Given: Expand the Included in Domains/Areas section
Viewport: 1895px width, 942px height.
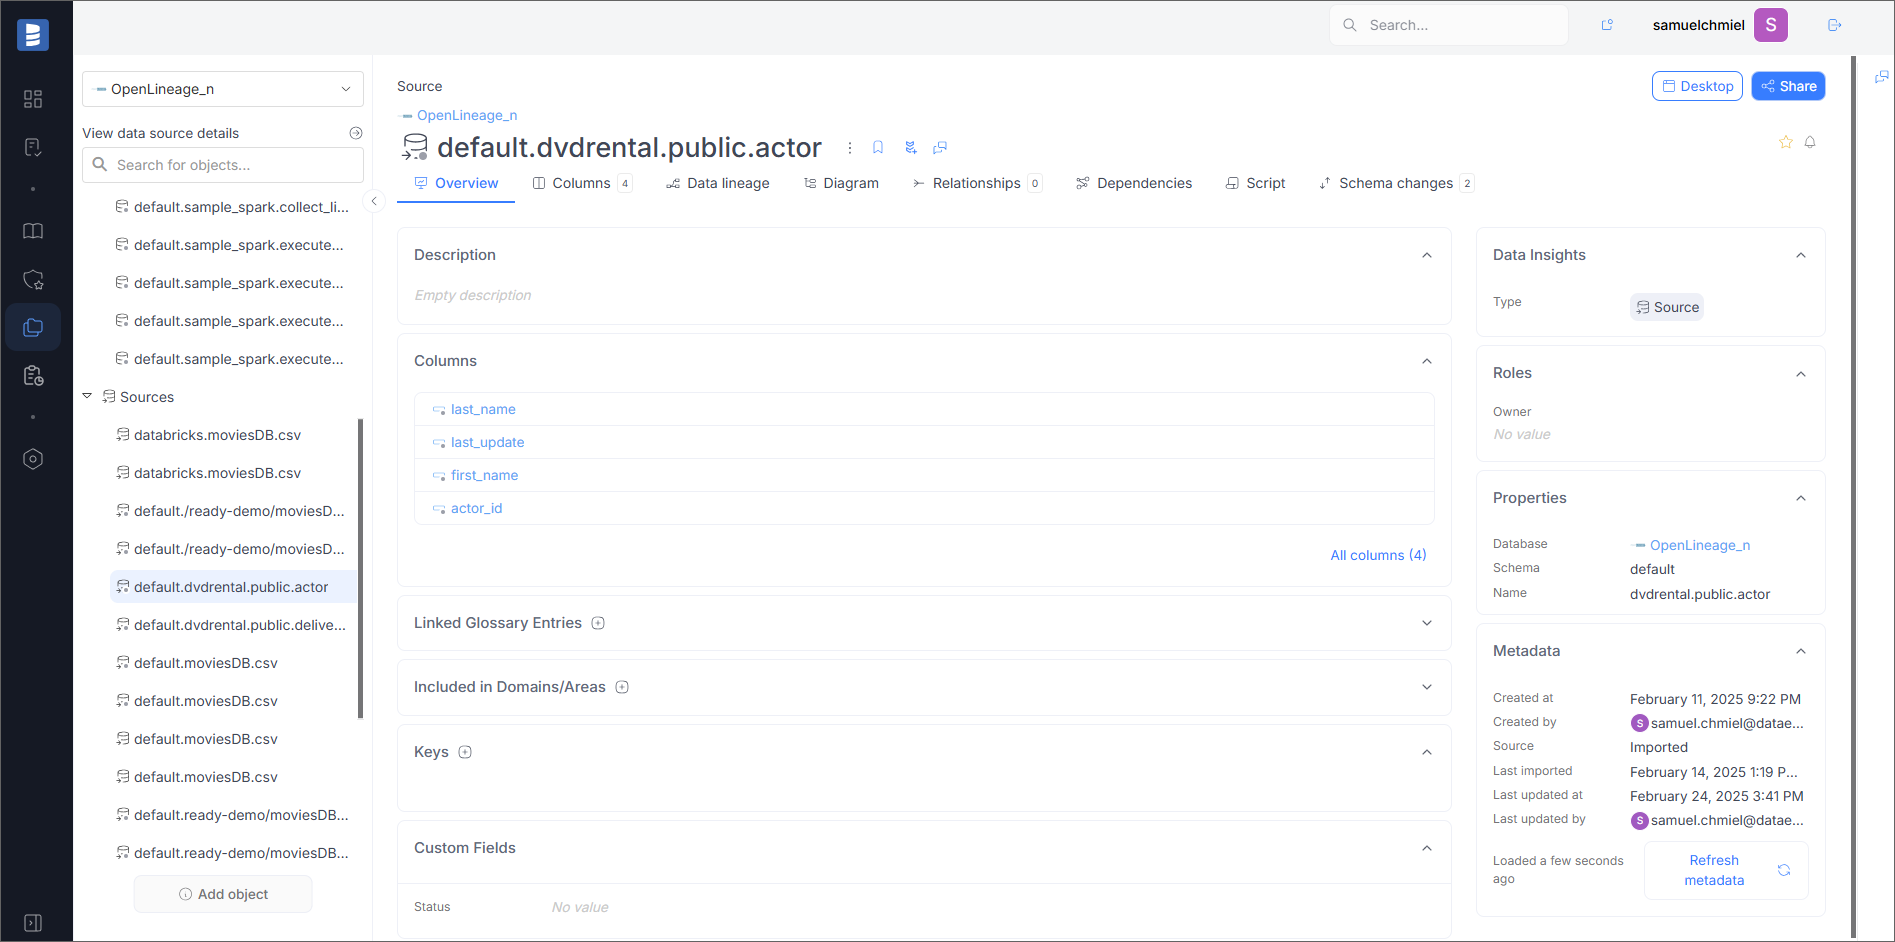Looking at the screenshot, I should [x=1427, y=687].
